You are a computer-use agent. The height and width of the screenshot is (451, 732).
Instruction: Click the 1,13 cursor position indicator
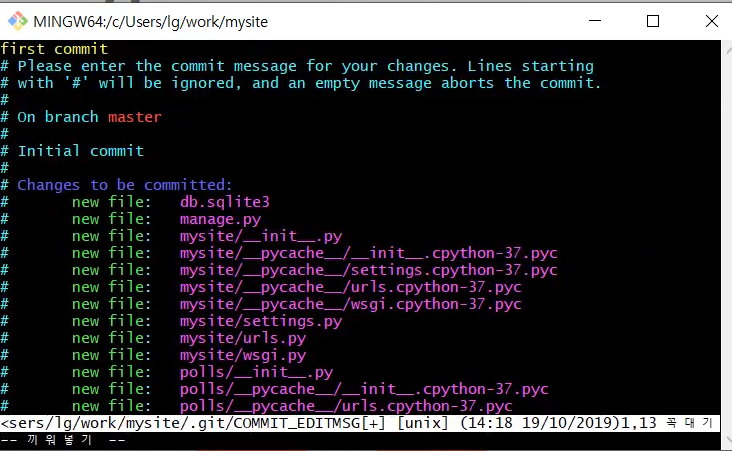(x=639, y=423)
